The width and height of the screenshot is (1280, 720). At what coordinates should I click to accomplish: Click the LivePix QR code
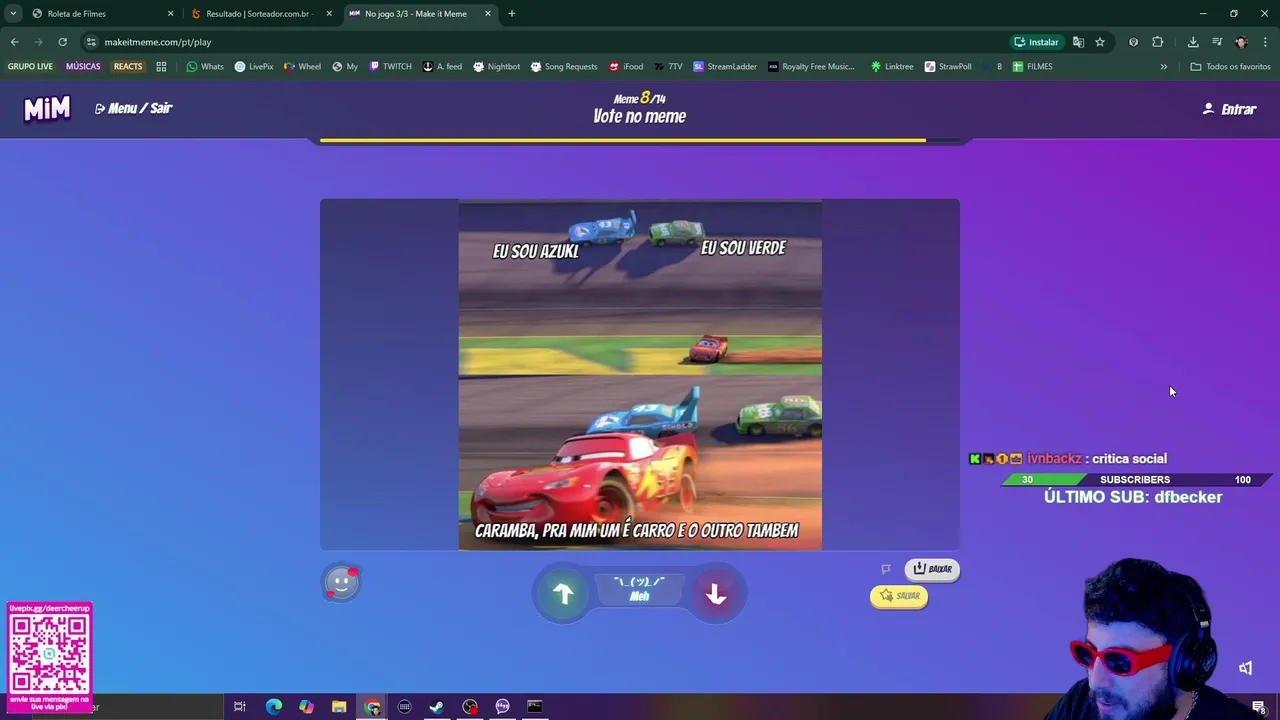pos(49,654)
